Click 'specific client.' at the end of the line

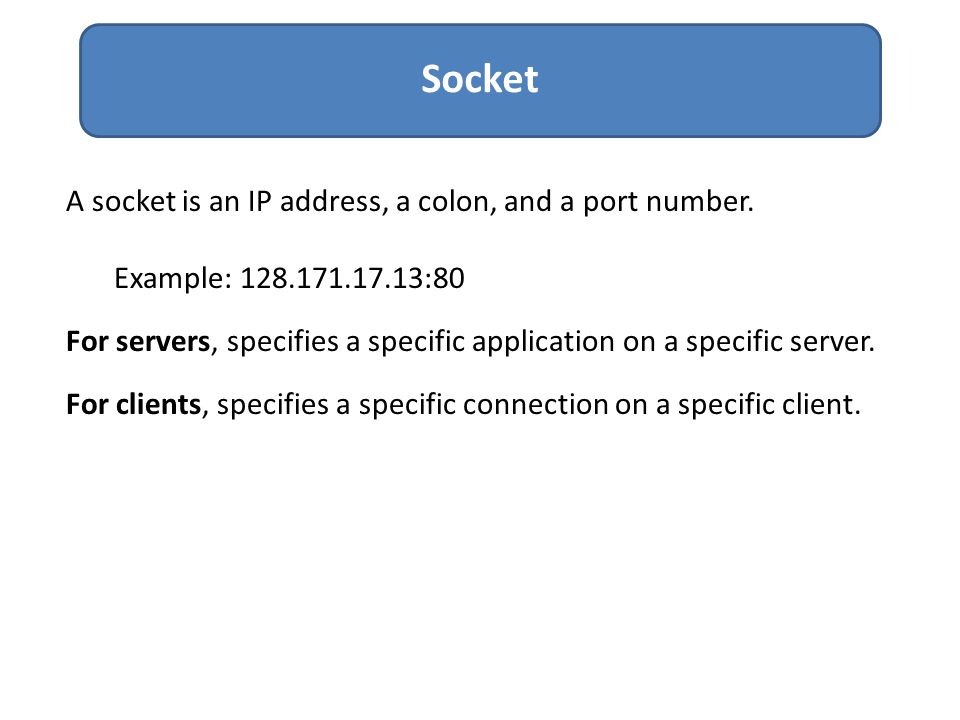[x=769, y=405]
